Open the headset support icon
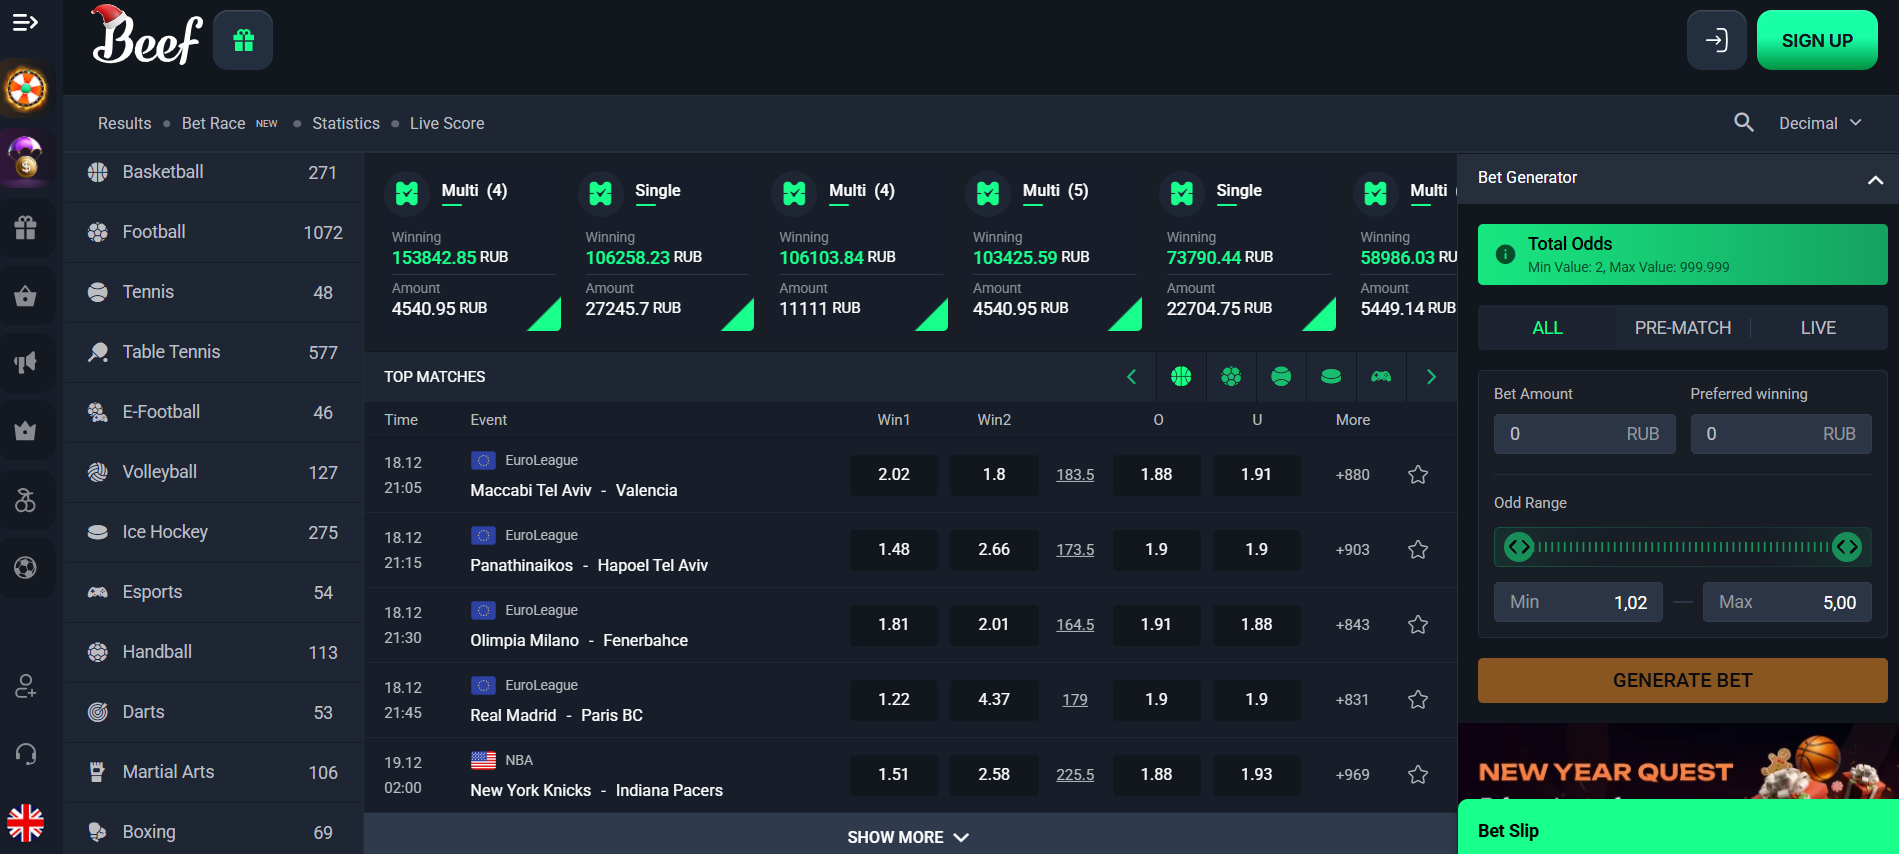Screen dimensions: 1899x854 click(x=26, y=753)
